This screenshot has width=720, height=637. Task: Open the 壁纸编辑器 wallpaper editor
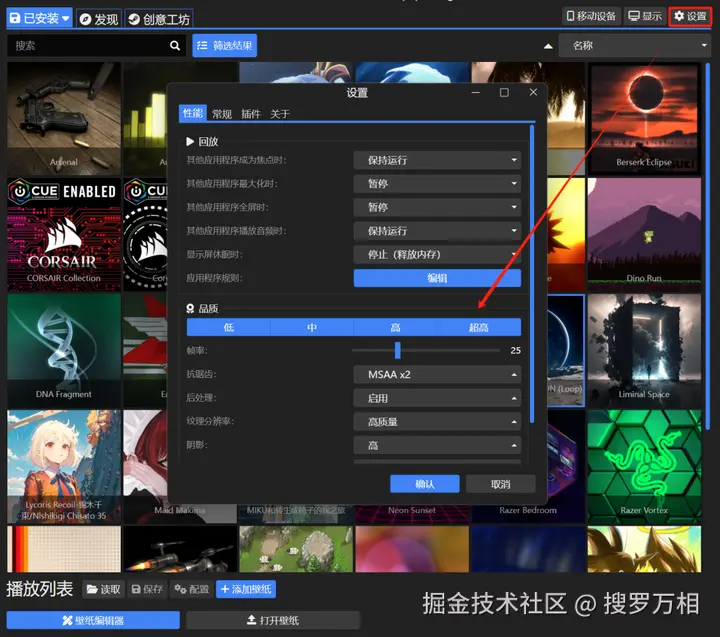click(93, 620)
